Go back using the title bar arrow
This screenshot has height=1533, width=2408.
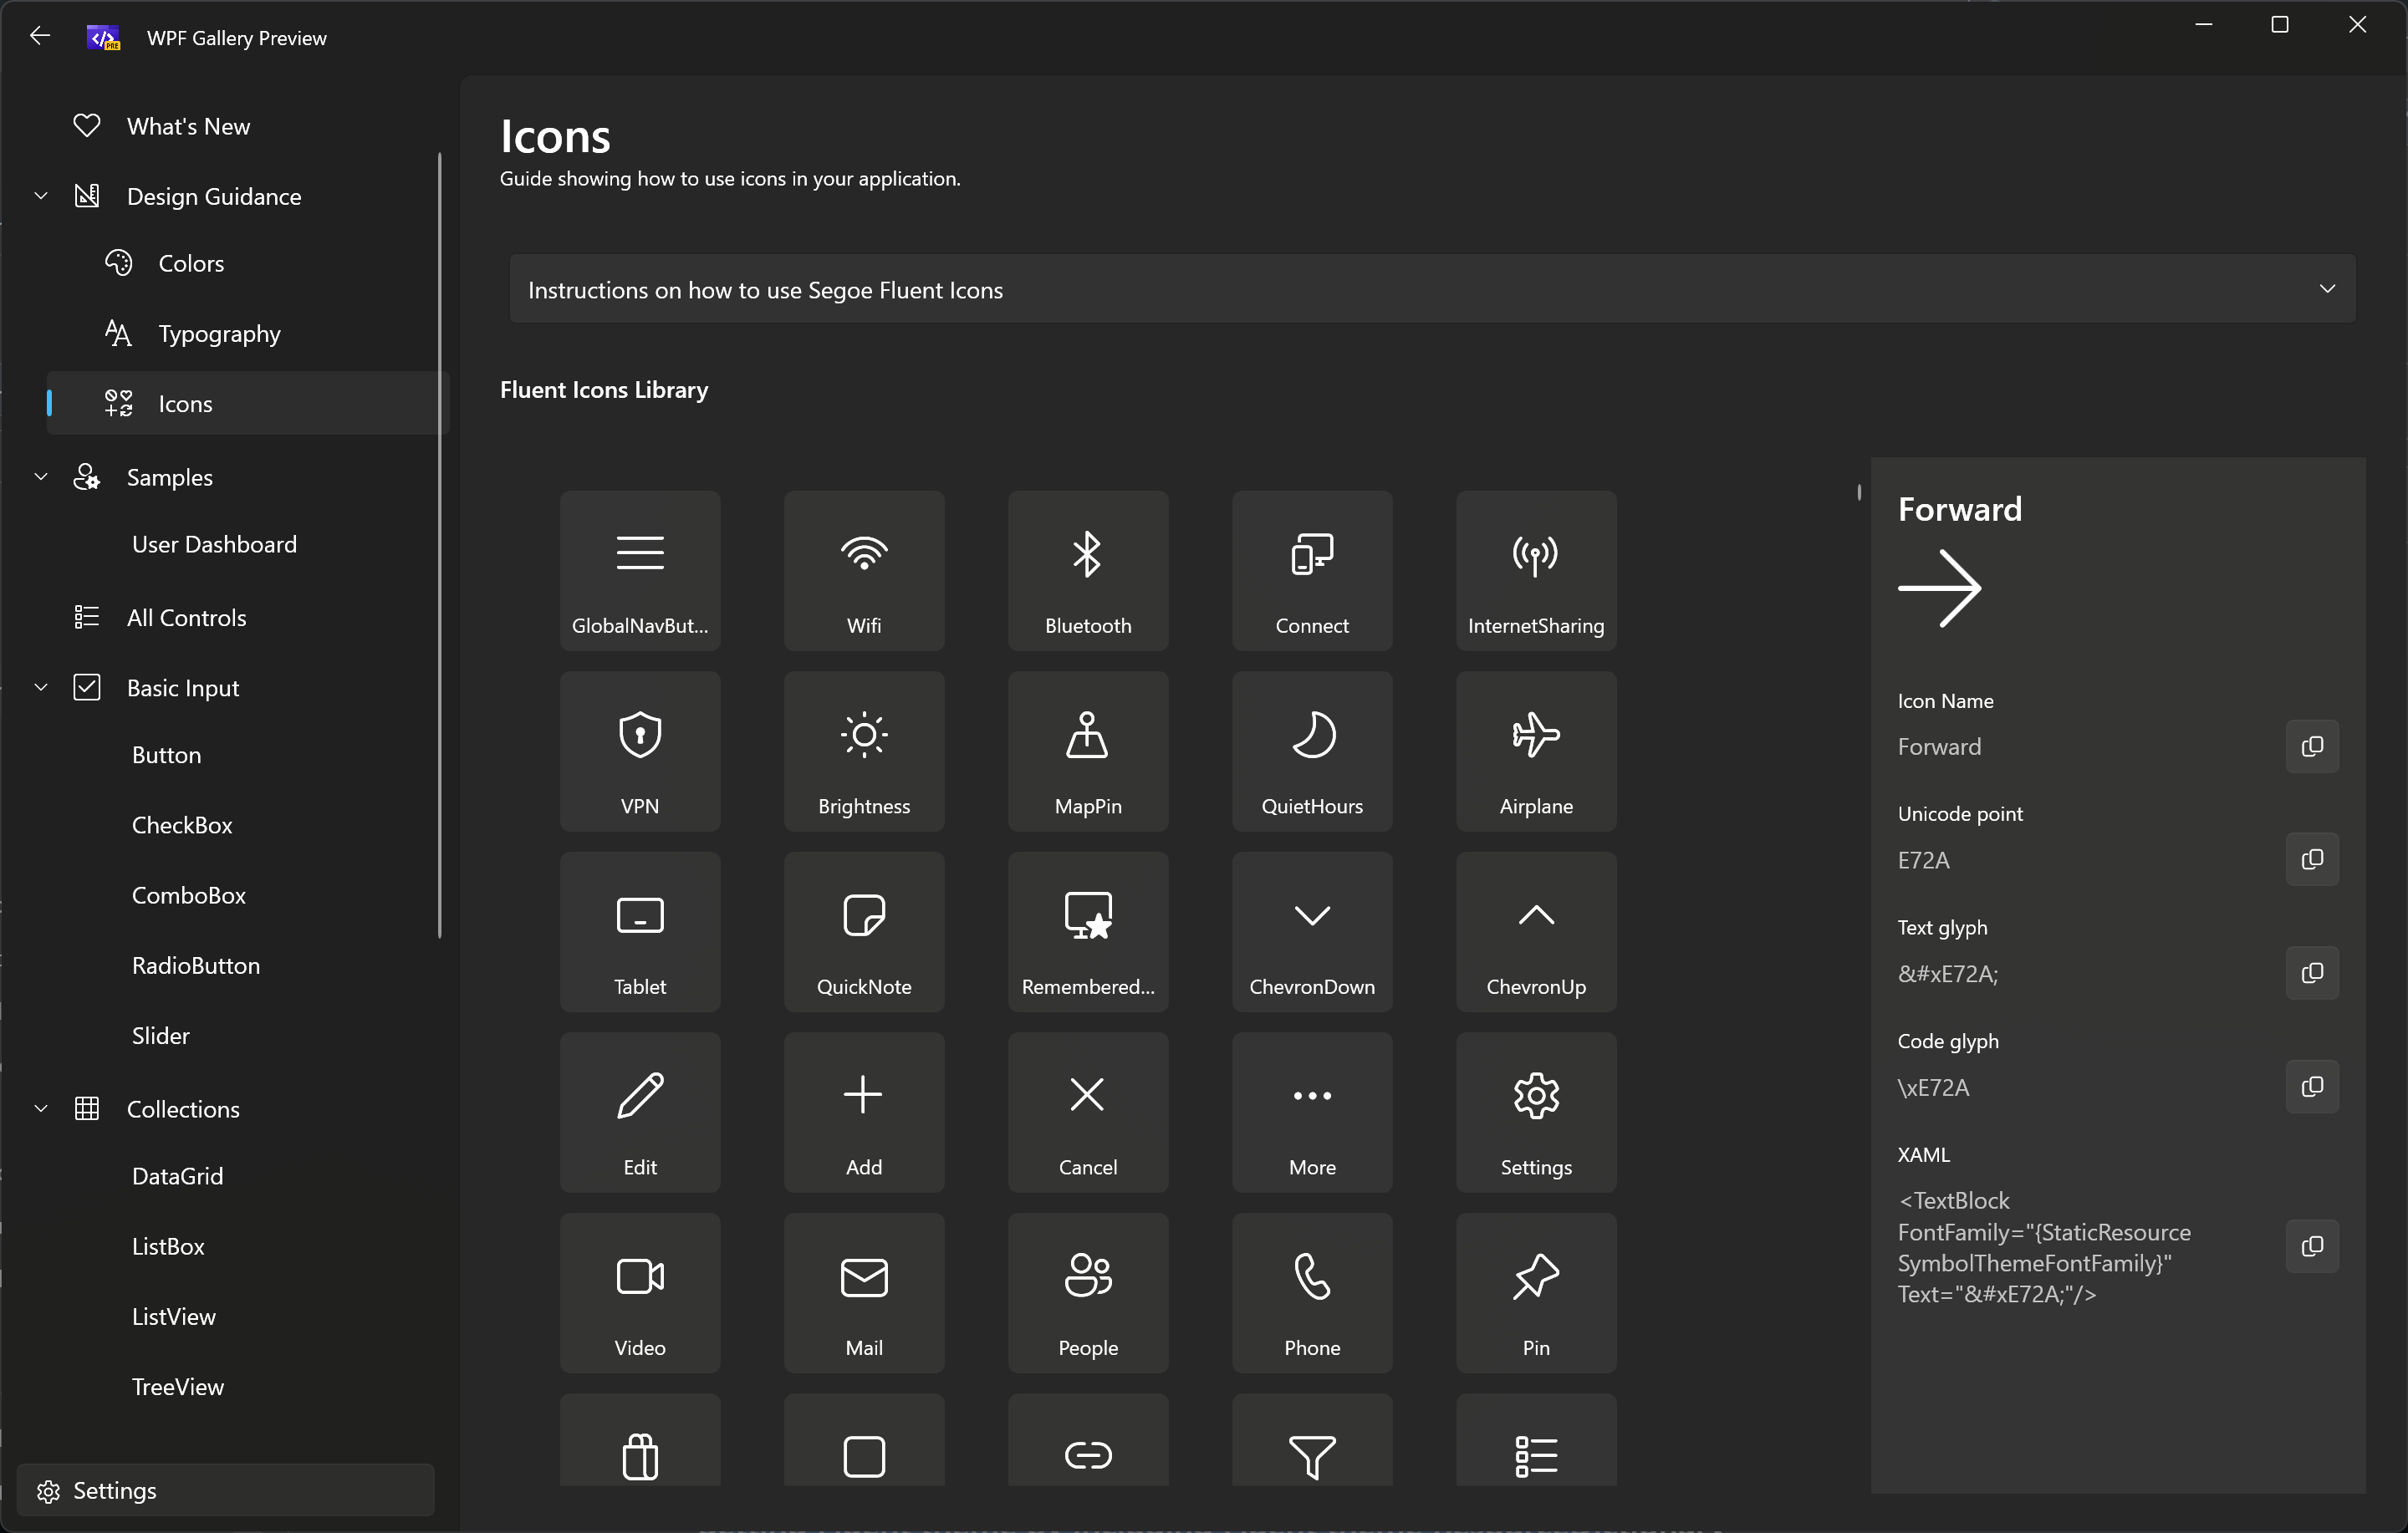40,37
